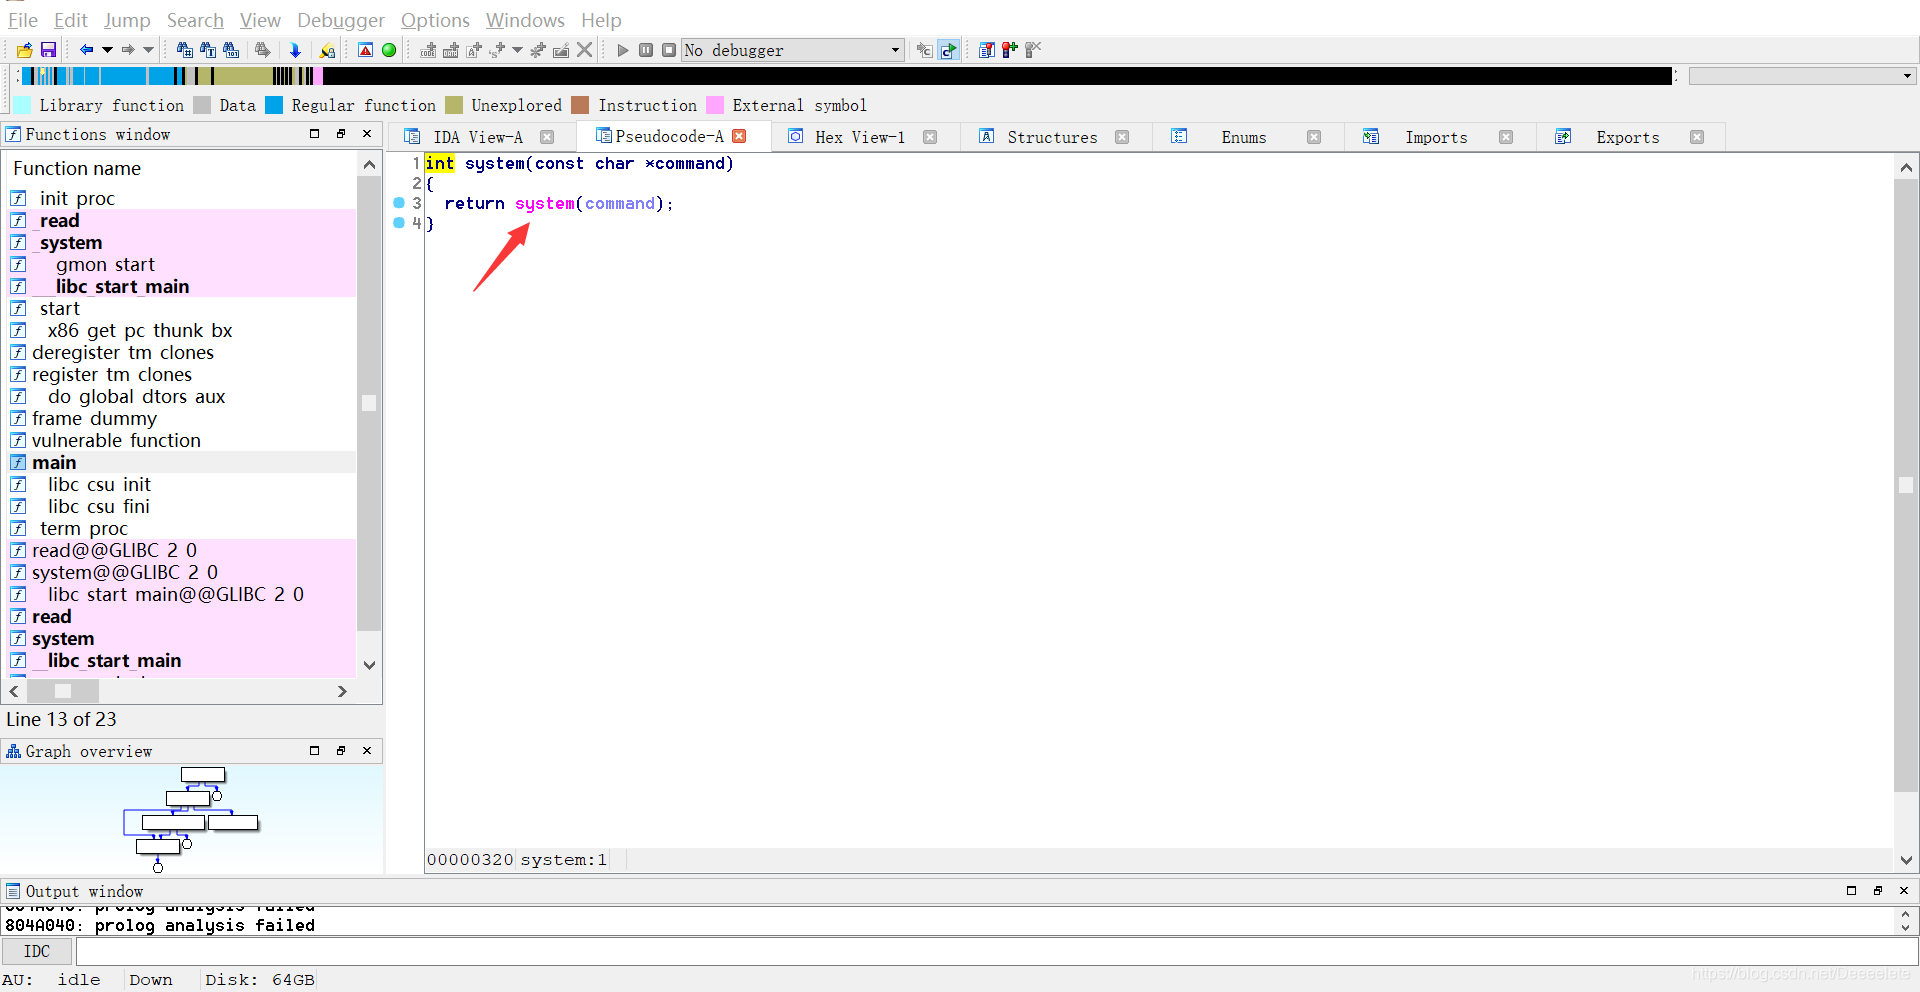The width and height of the screenshot is (1920, 992).
Task: Open the Options menu
Action: (x=435, y=20)
